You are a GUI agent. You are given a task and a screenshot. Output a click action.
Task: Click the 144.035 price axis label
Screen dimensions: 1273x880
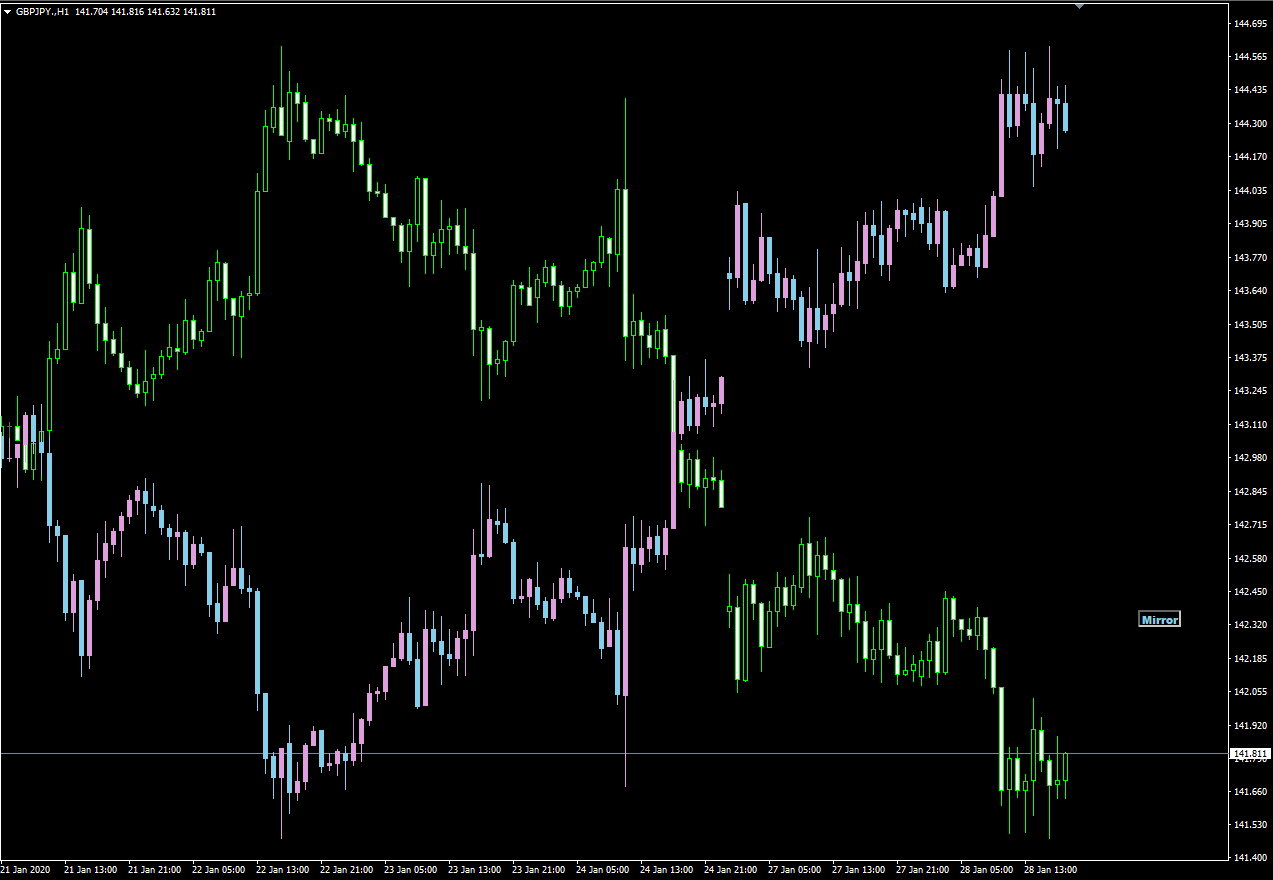pos(1251,190)
